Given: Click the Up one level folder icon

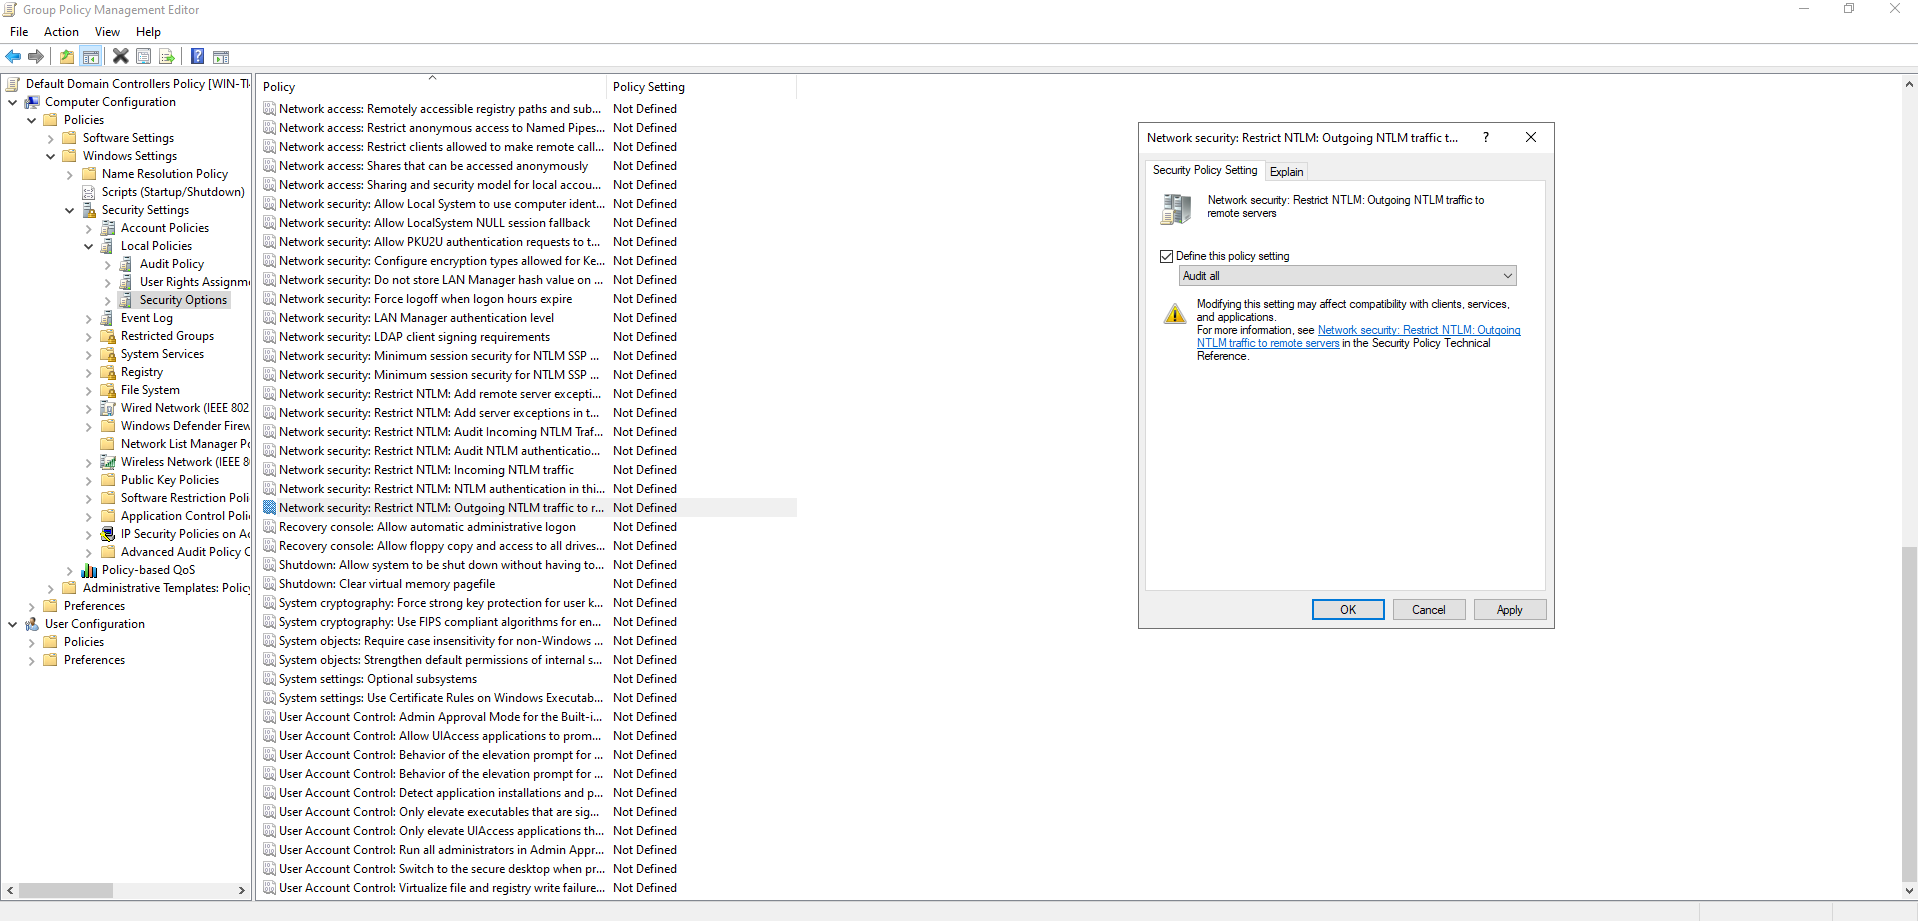Looking at the screenshot, I should (x=67, y=57).
